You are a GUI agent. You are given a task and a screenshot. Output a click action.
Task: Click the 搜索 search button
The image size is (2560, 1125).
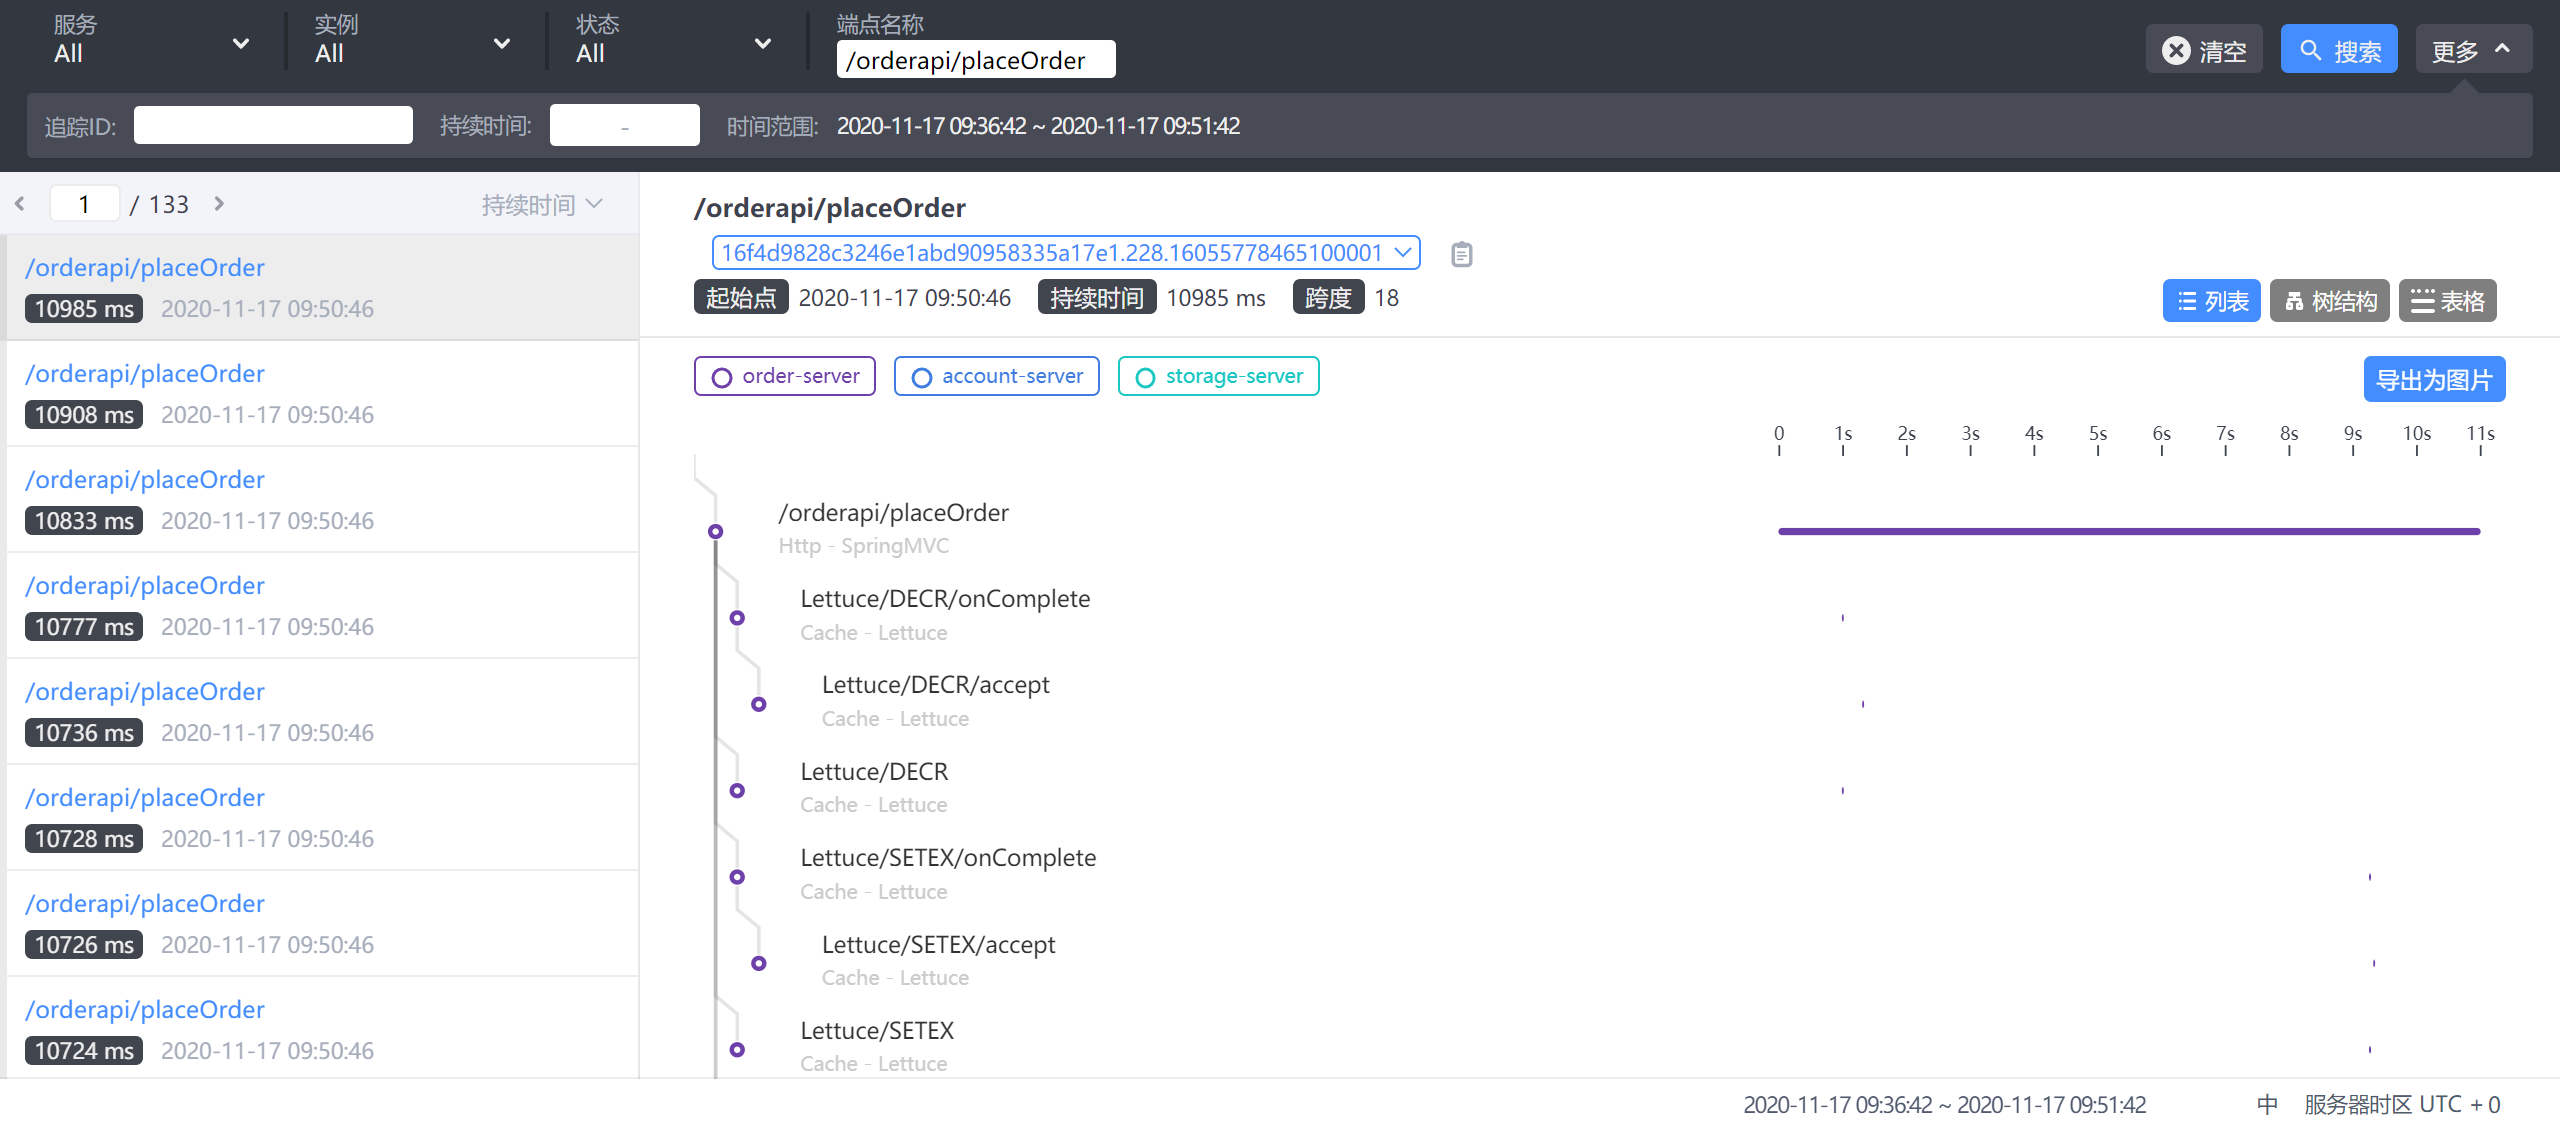(2339, 49)
